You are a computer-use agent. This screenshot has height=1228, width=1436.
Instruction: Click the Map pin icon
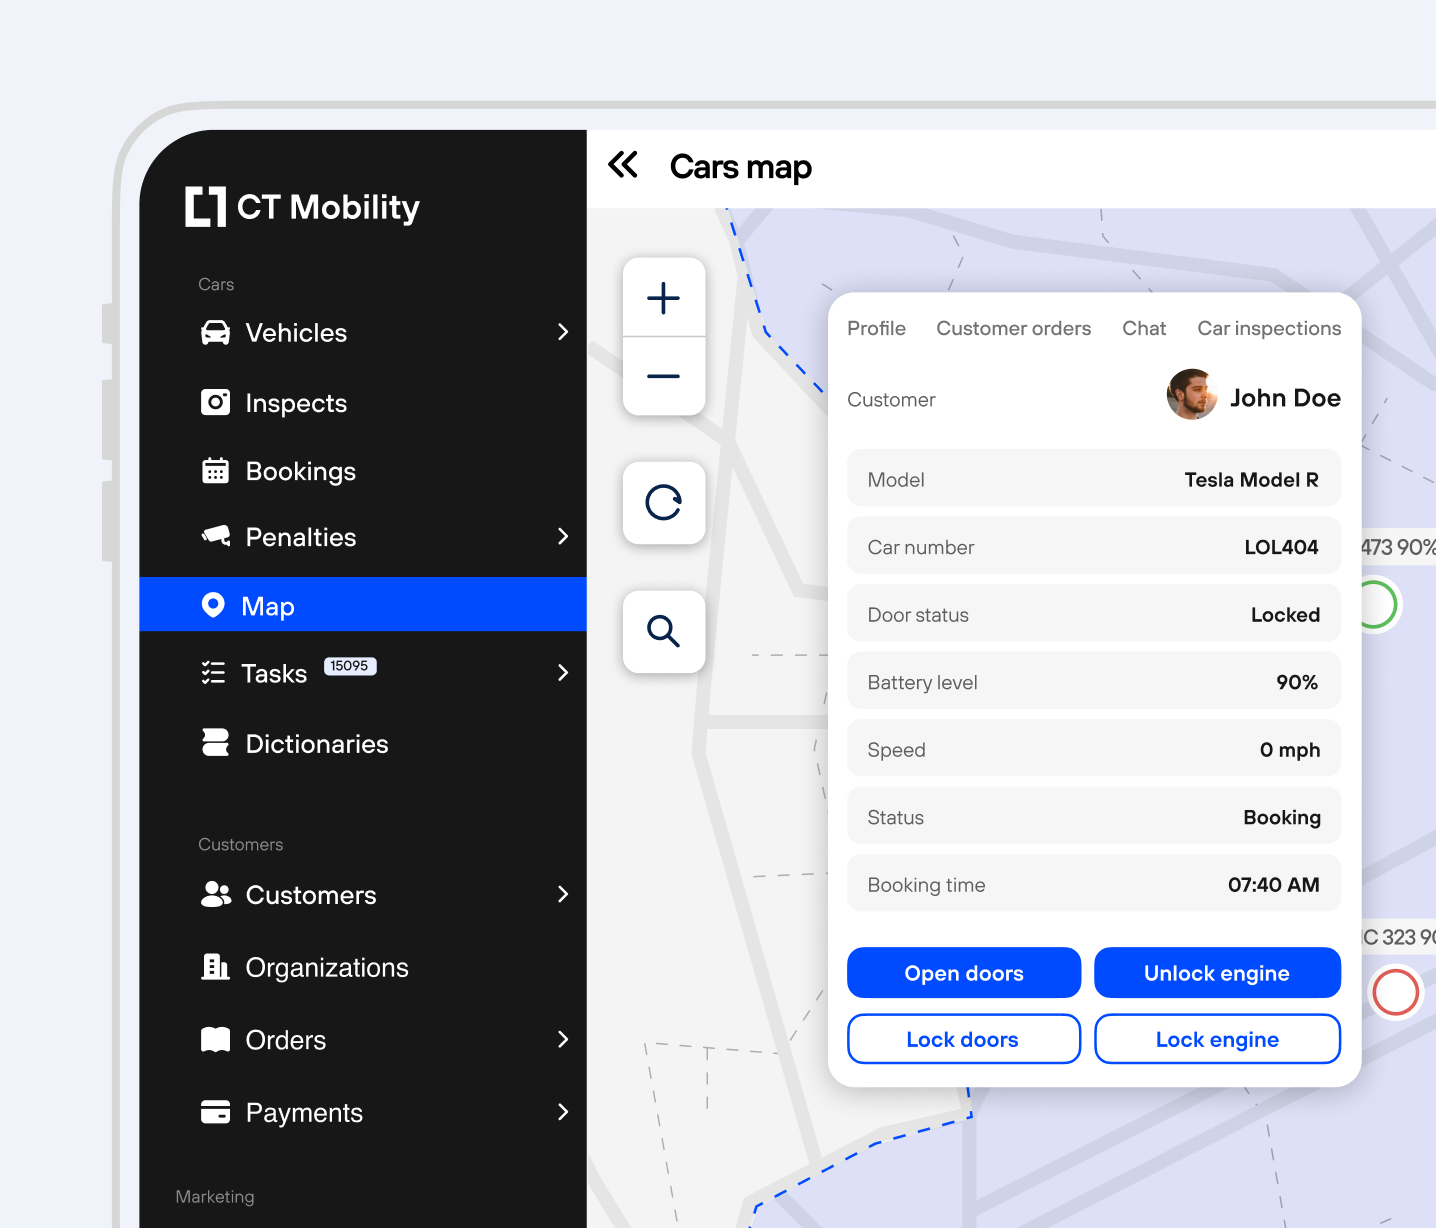point(213,605)
